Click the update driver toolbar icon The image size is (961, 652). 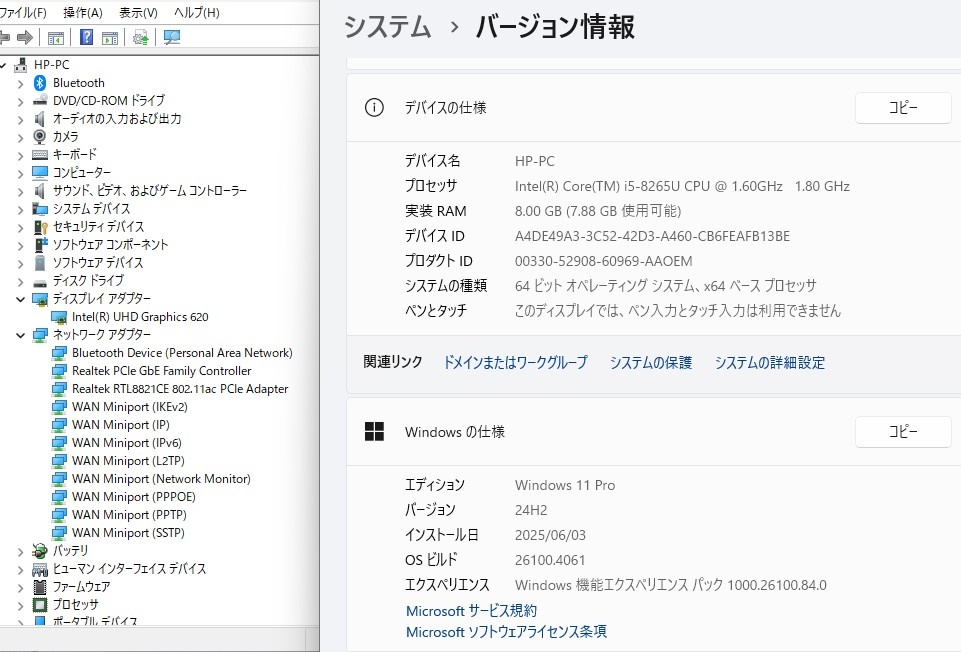tap(140, 37)
